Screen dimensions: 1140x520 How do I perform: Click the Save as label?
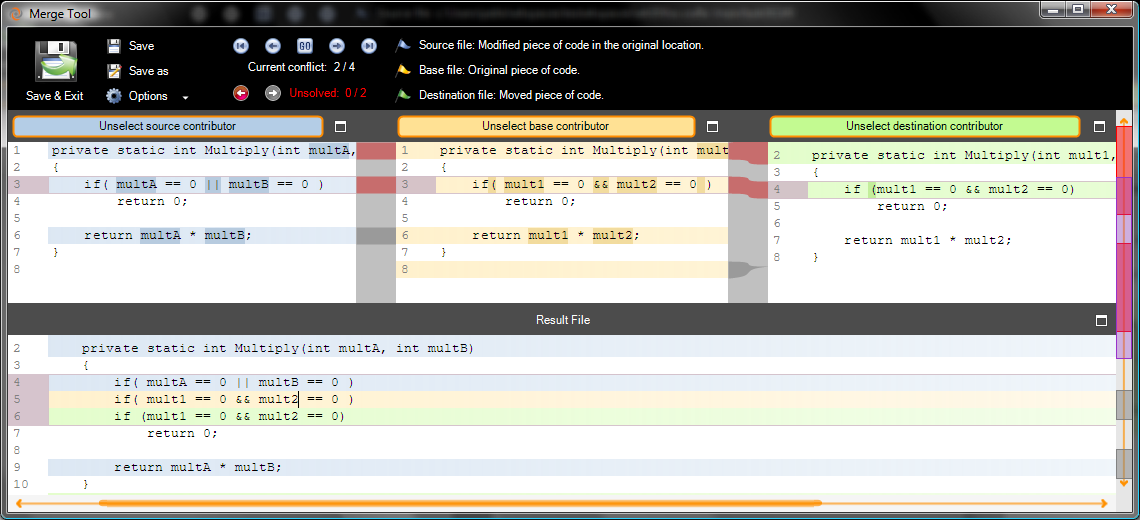(148, 71)
